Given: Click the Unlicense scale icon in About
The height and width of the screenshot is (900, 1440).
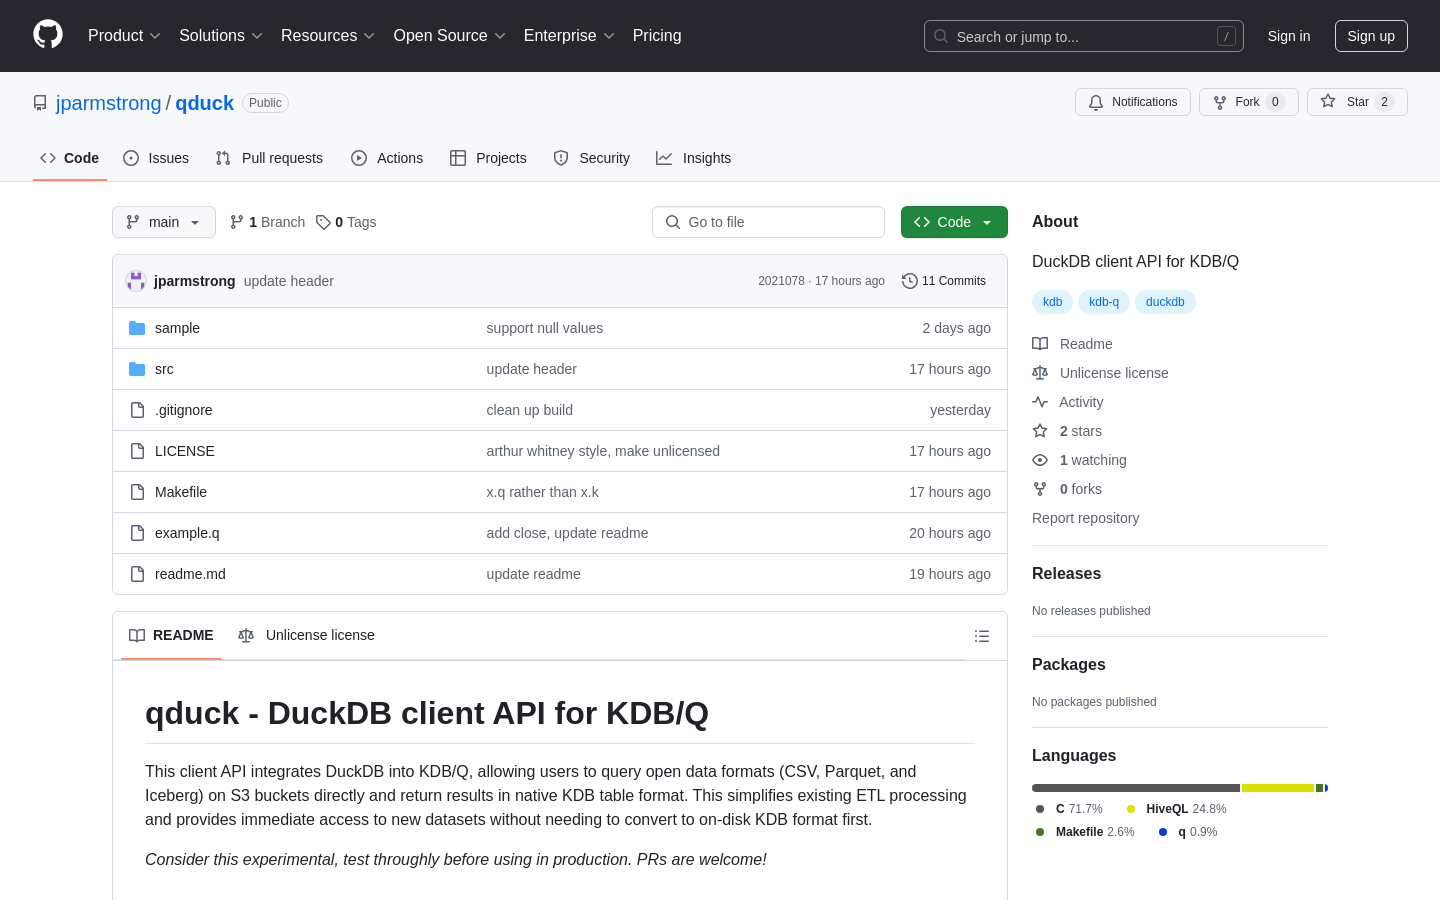Looking at the screenshot, I should pyautogui.click(x=1040, y=373).
